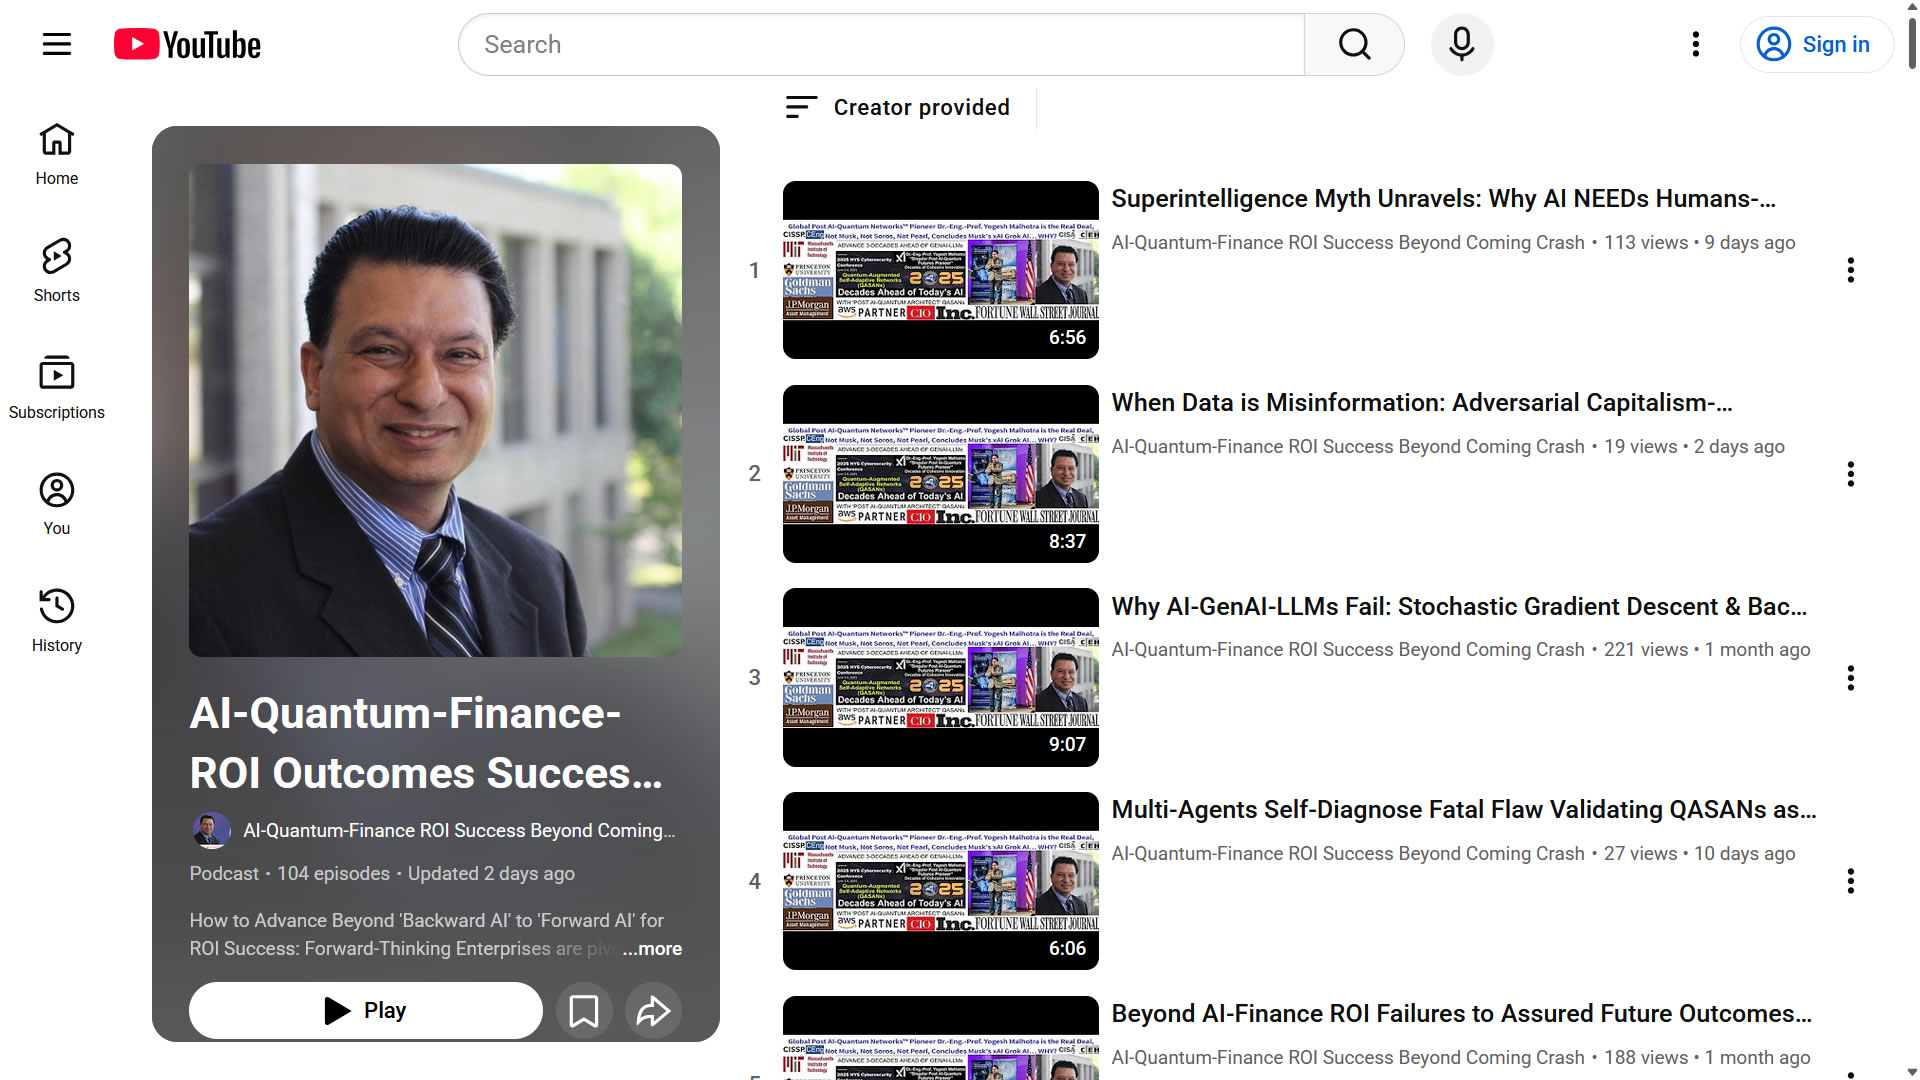
Task: Select the Shorts sidebar icon
Action: click(x=56, y=256)
